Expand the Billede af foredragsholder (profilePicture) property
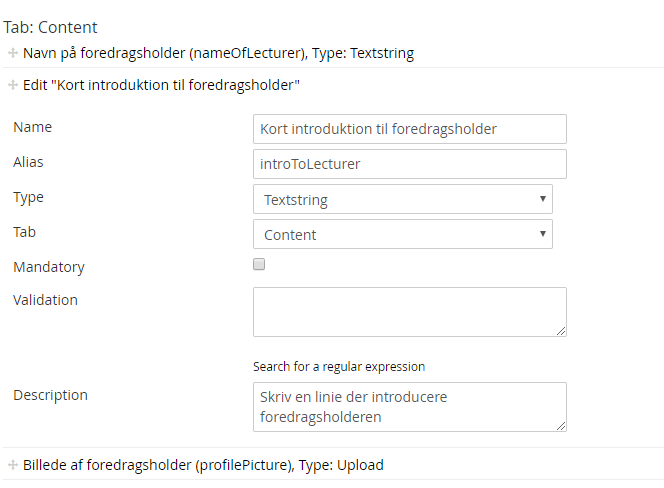The height and width of the screenshot is (488, 664). point(203,465)
